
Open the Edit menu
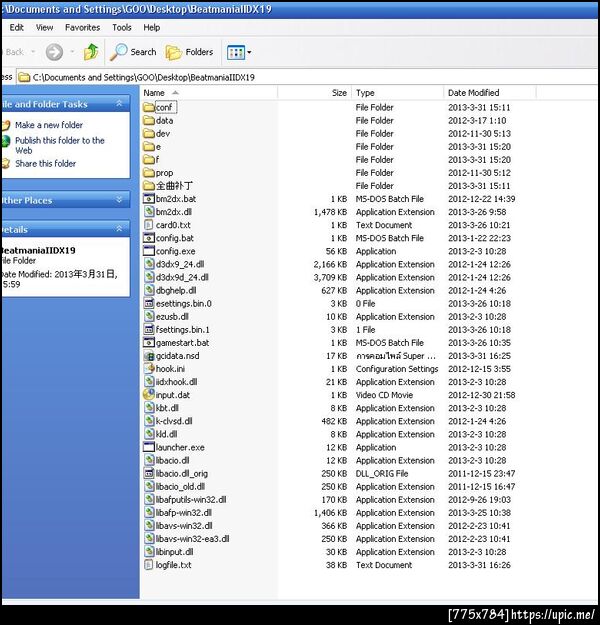point(16,28)
